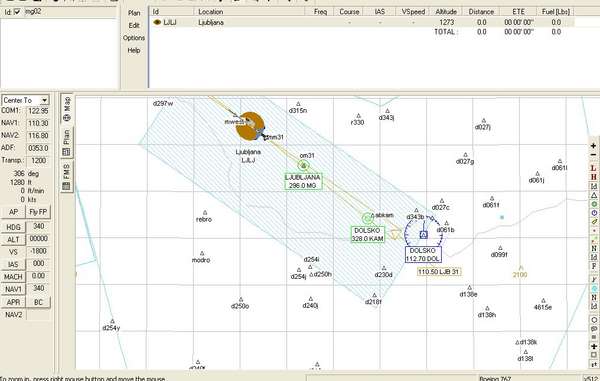Click the Transp. code field 1200

pos(38,161)
